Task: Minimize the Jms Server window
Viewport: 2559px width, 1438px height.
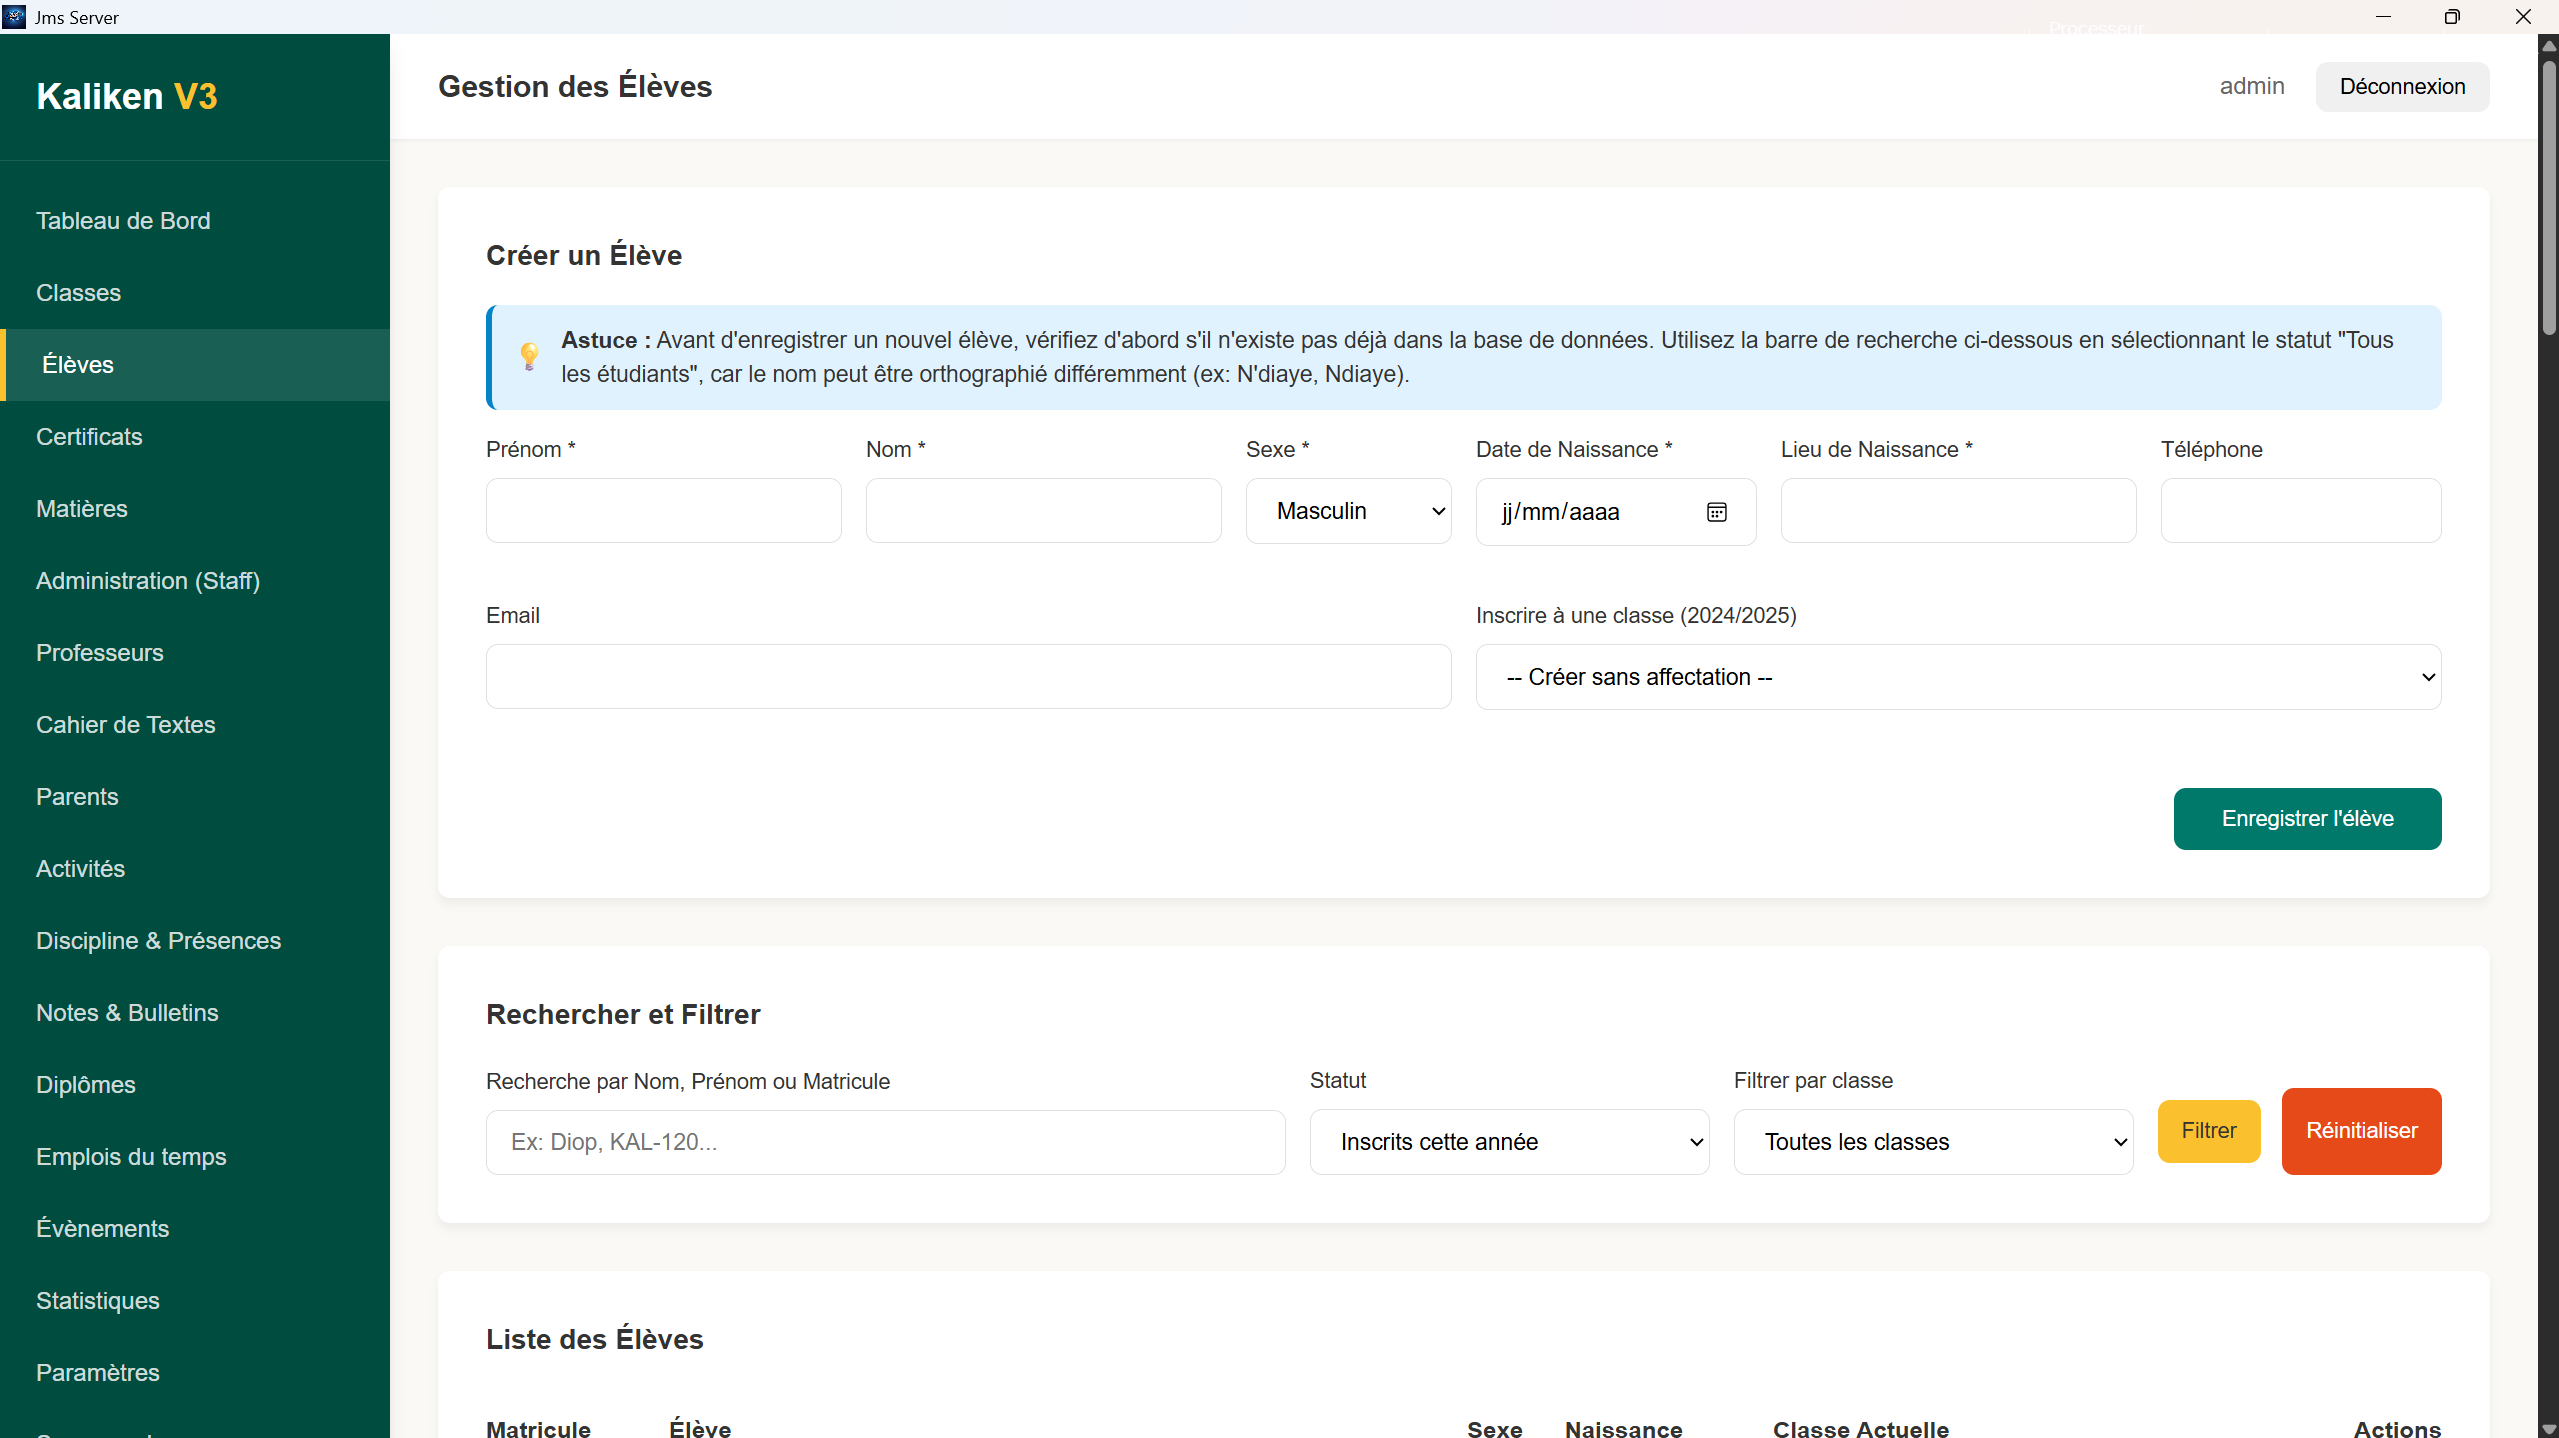Action: pos(2383,16)
